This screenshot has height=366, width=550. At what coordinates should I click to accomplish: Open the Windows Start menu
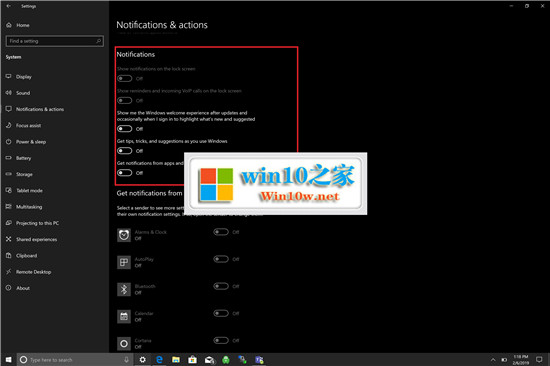(x=8, y=360)
